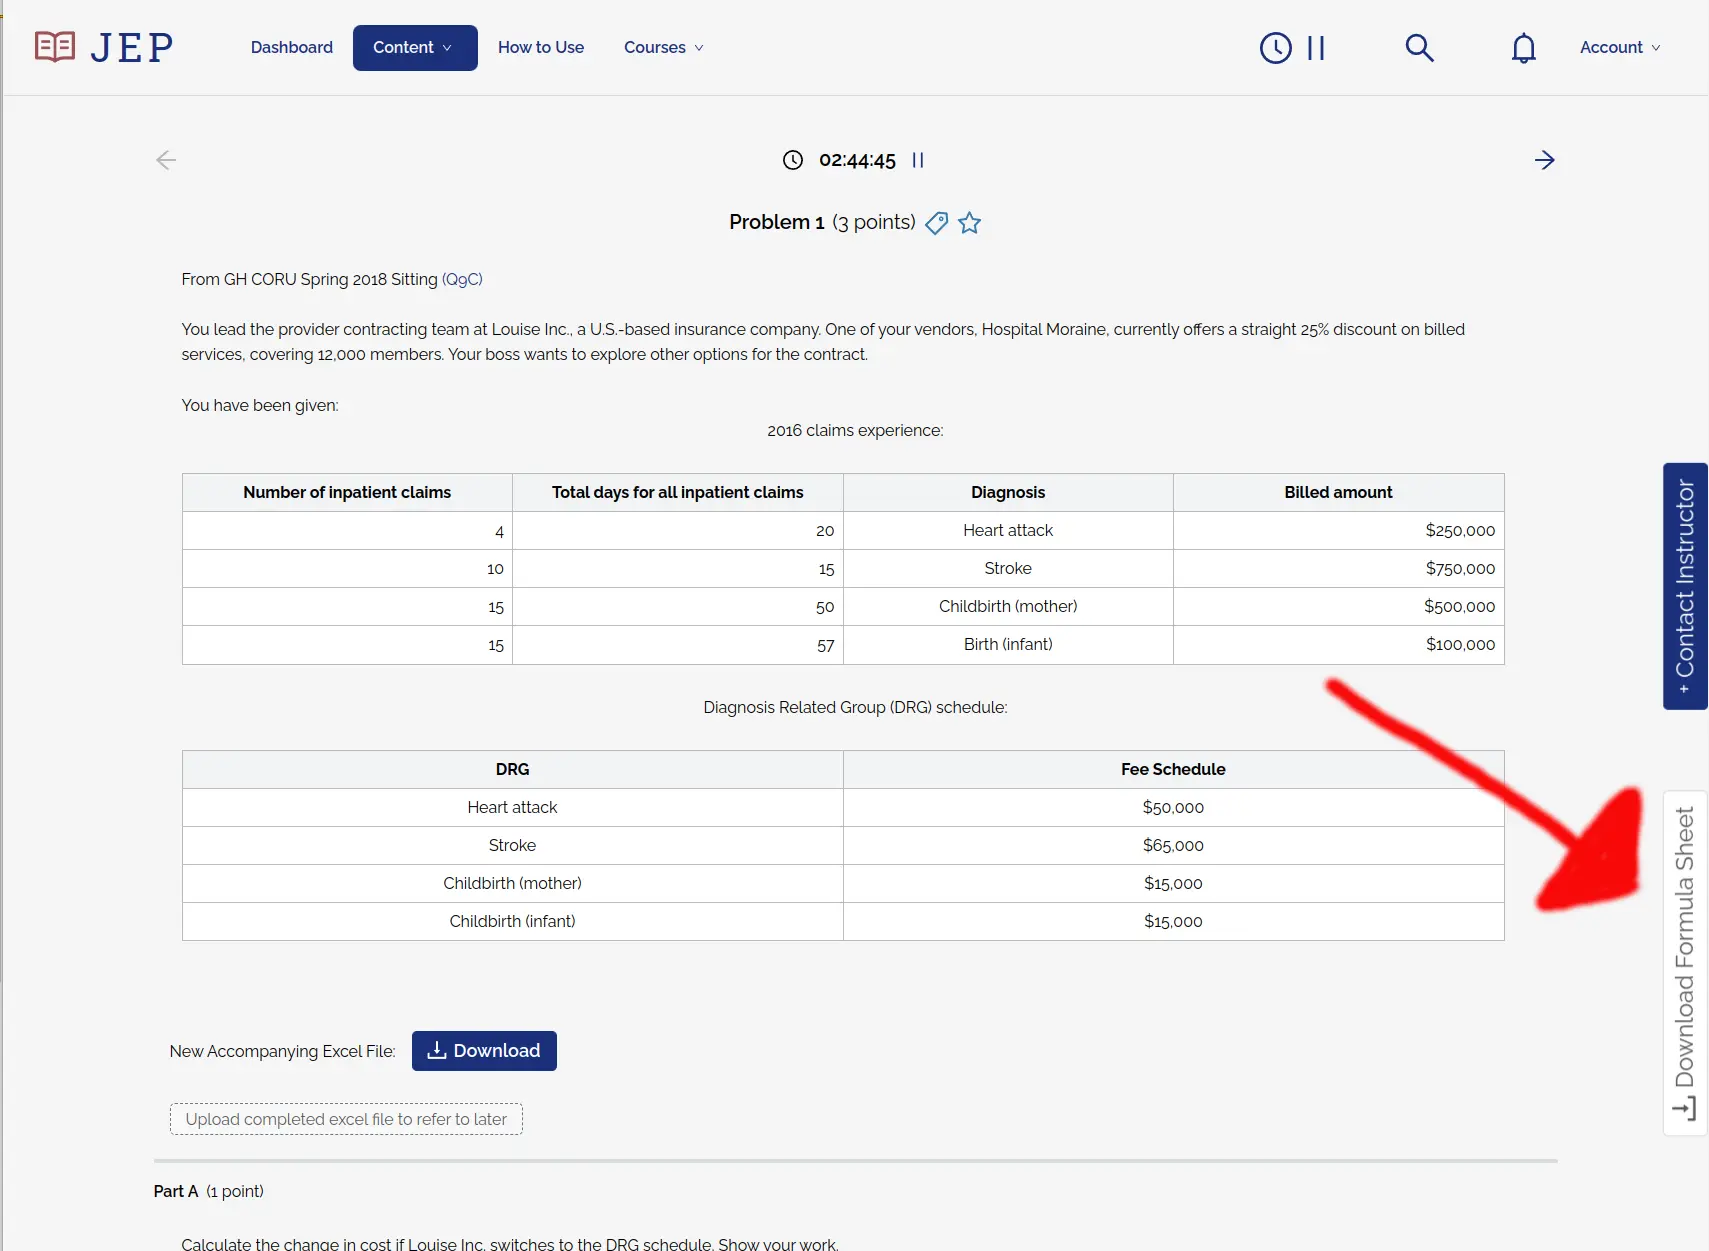The height and width of the screenshot is (1251, 1709).
Task: Go to the Dashboard menu item
Action: 291,47
